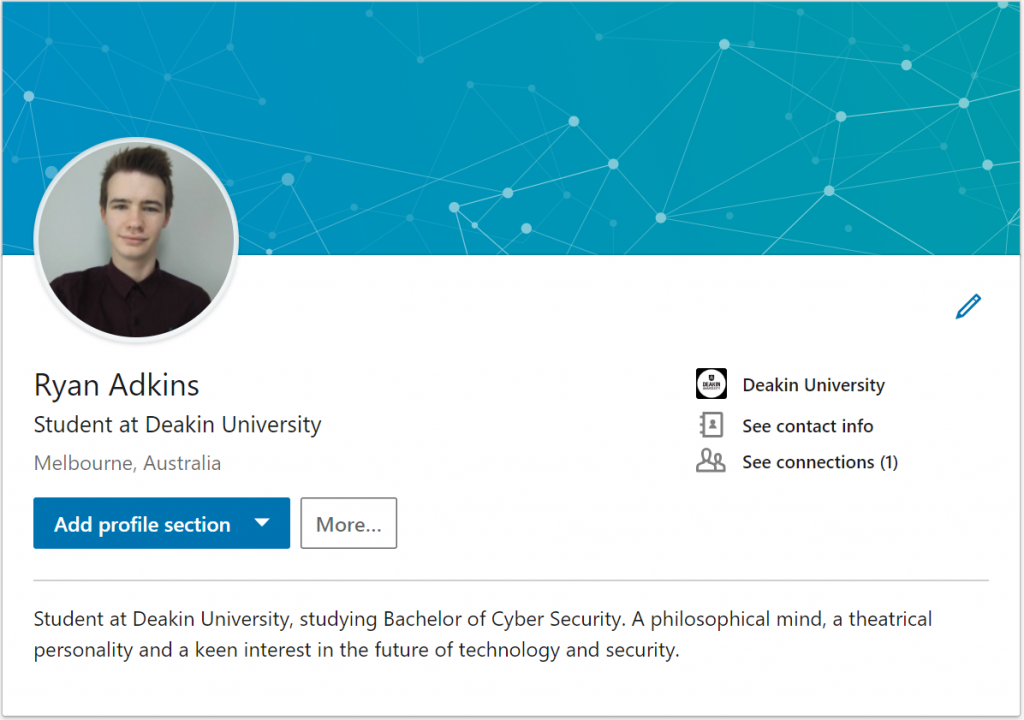Screen dimensions: 1024x720
Task: Click the connection count (1) number
Action: click(889, 463)
